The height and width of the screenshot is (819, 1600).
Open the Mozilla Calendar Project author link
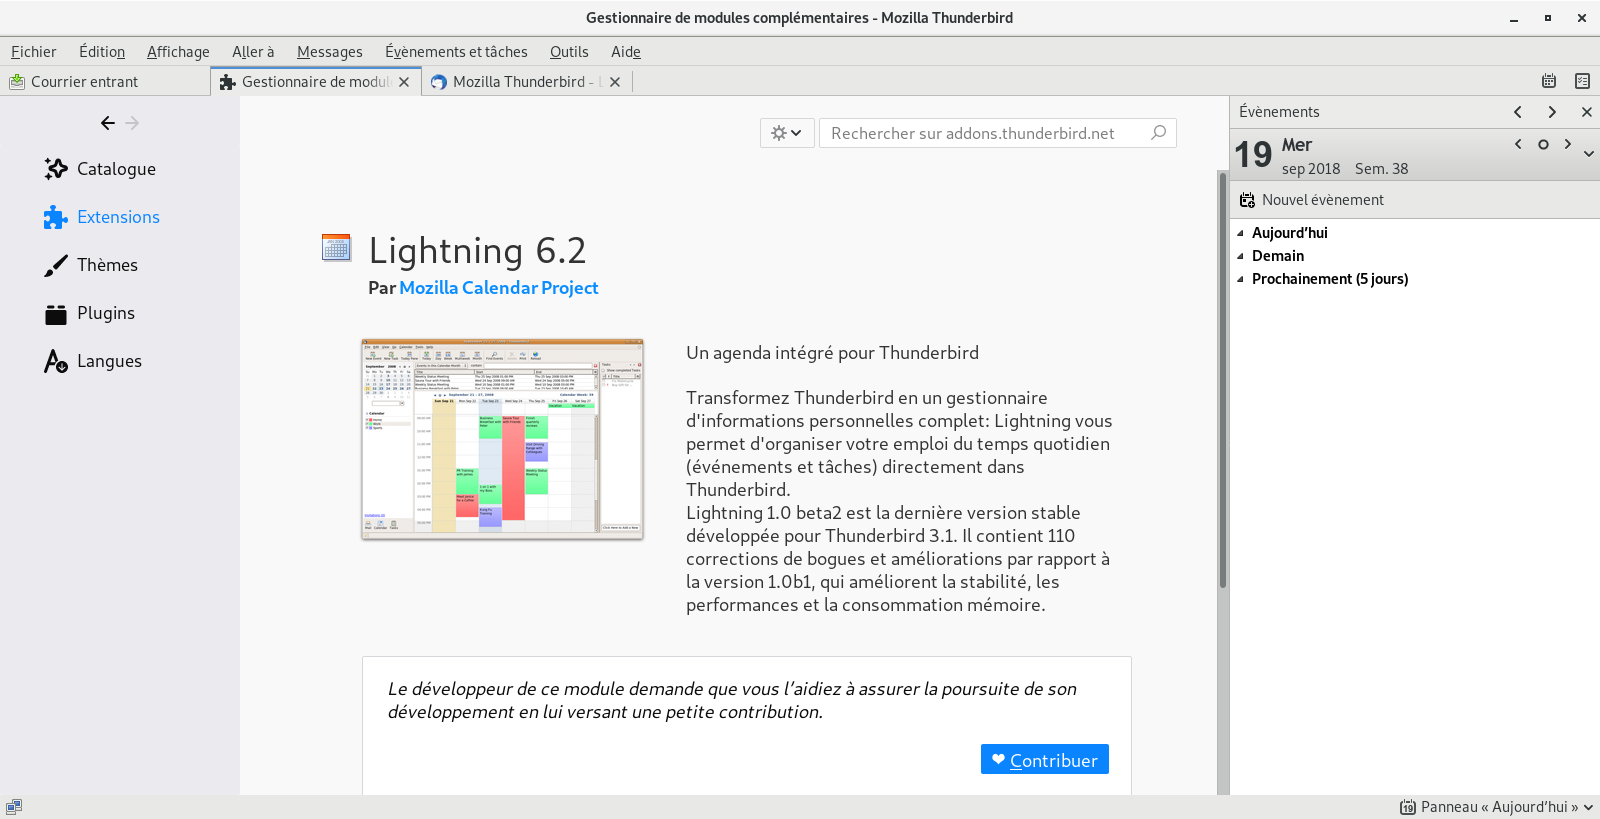coord(498,287)
